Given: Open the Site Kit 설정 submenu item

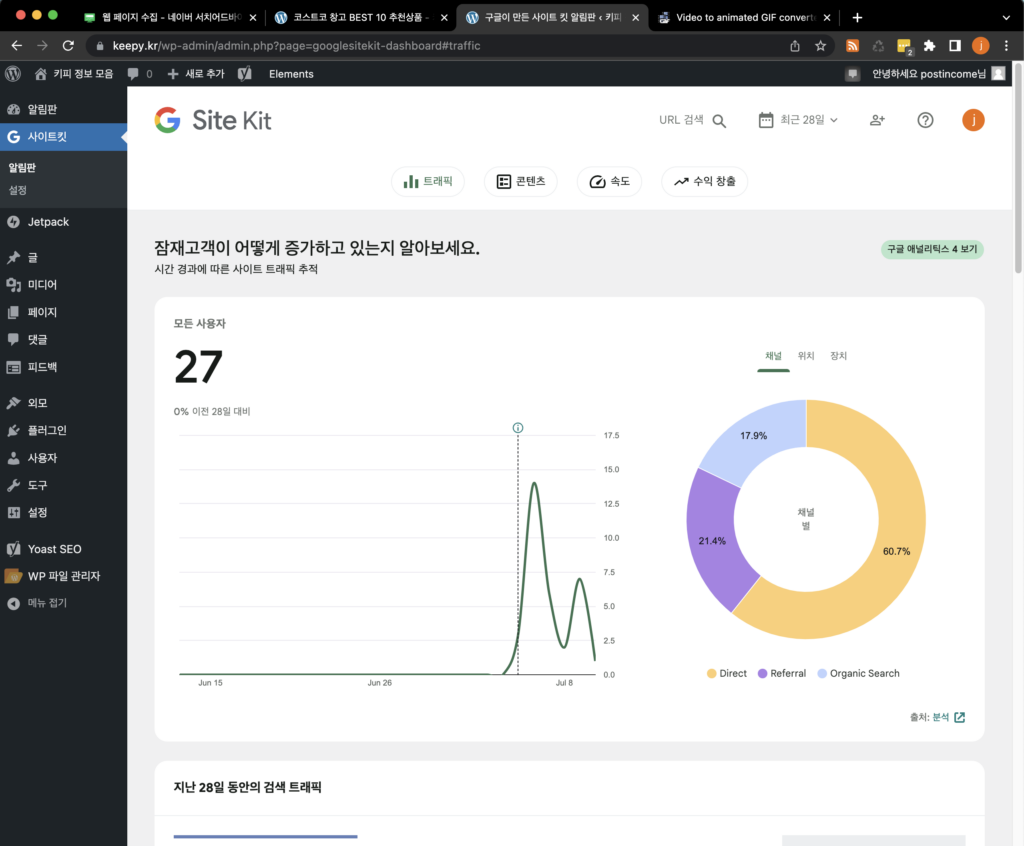Looking at the screenshot, I should 18,190.
